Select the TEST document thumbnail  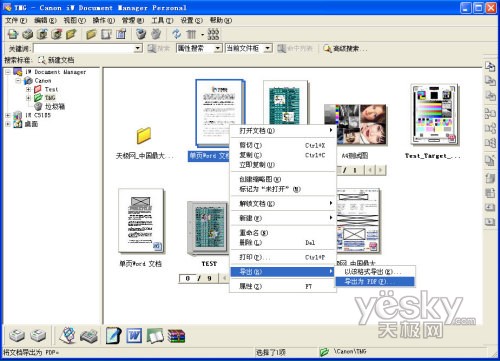pos(208,228)
